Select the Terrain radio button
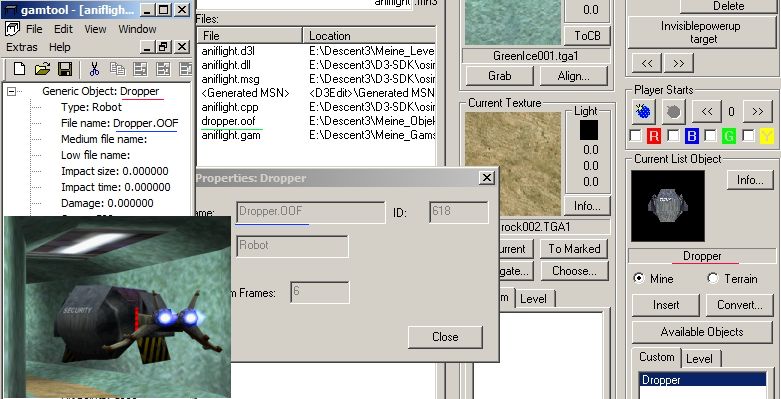Image resolution: width=781 pixels, height=399 pixels. pyautogui.click(x=713, y=278)
